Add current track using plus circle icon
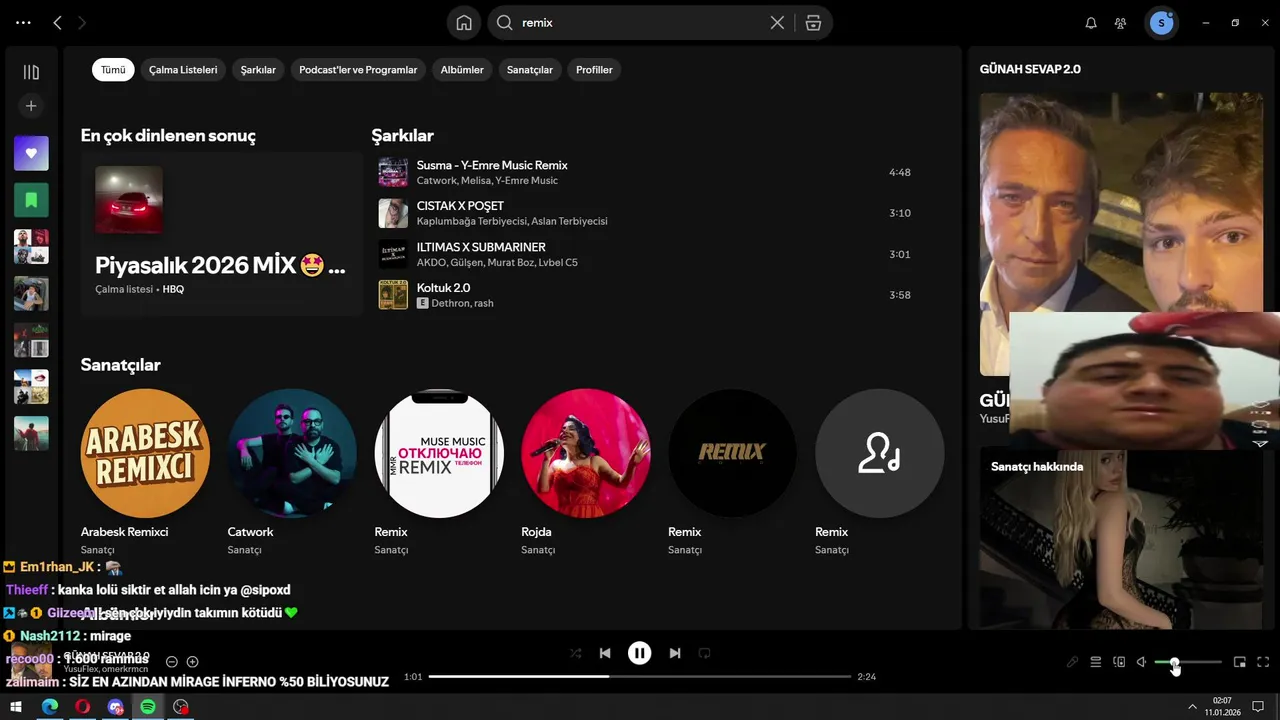1280x720 pixels. 193,662
